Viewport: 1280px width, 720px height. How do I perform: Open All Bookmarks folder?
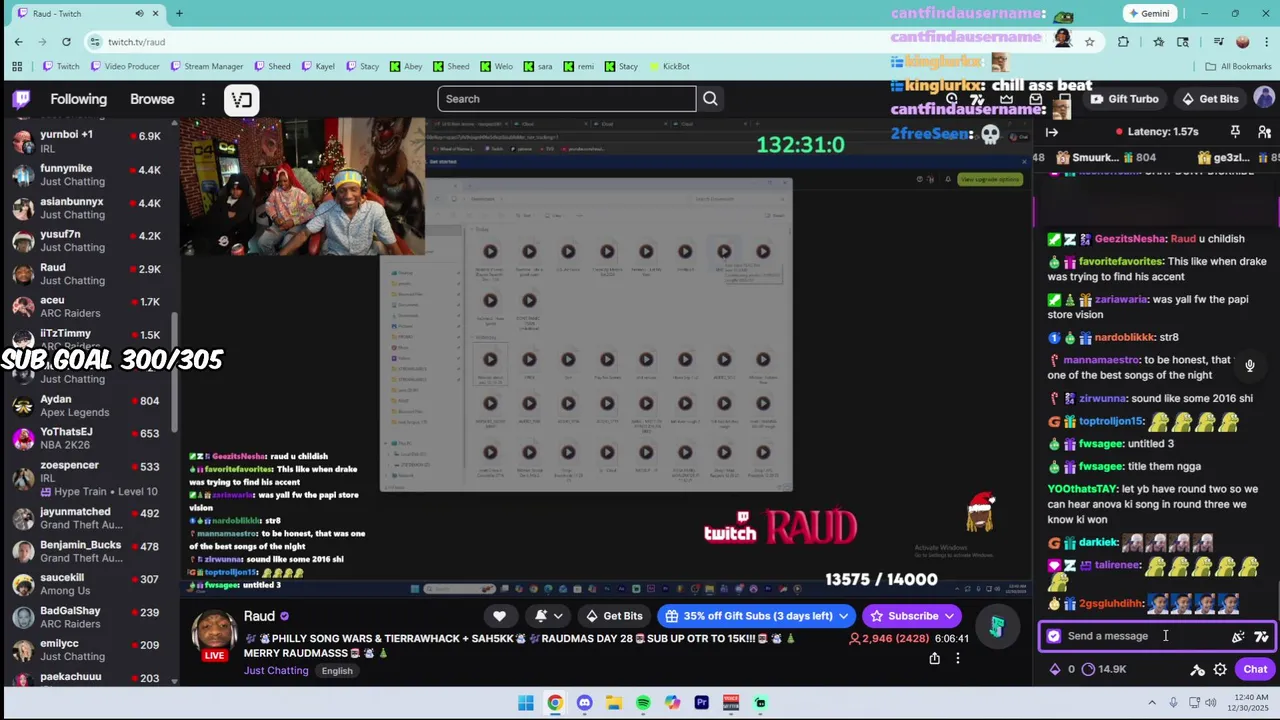(1238, 66)
